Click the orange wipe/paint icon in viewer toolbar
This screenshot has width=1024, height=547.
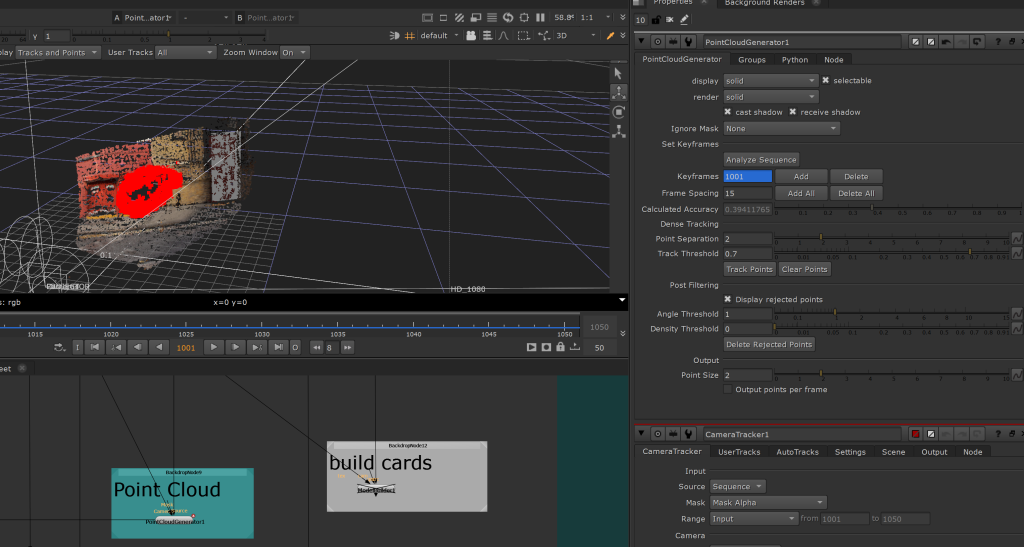tap(610, 36)
